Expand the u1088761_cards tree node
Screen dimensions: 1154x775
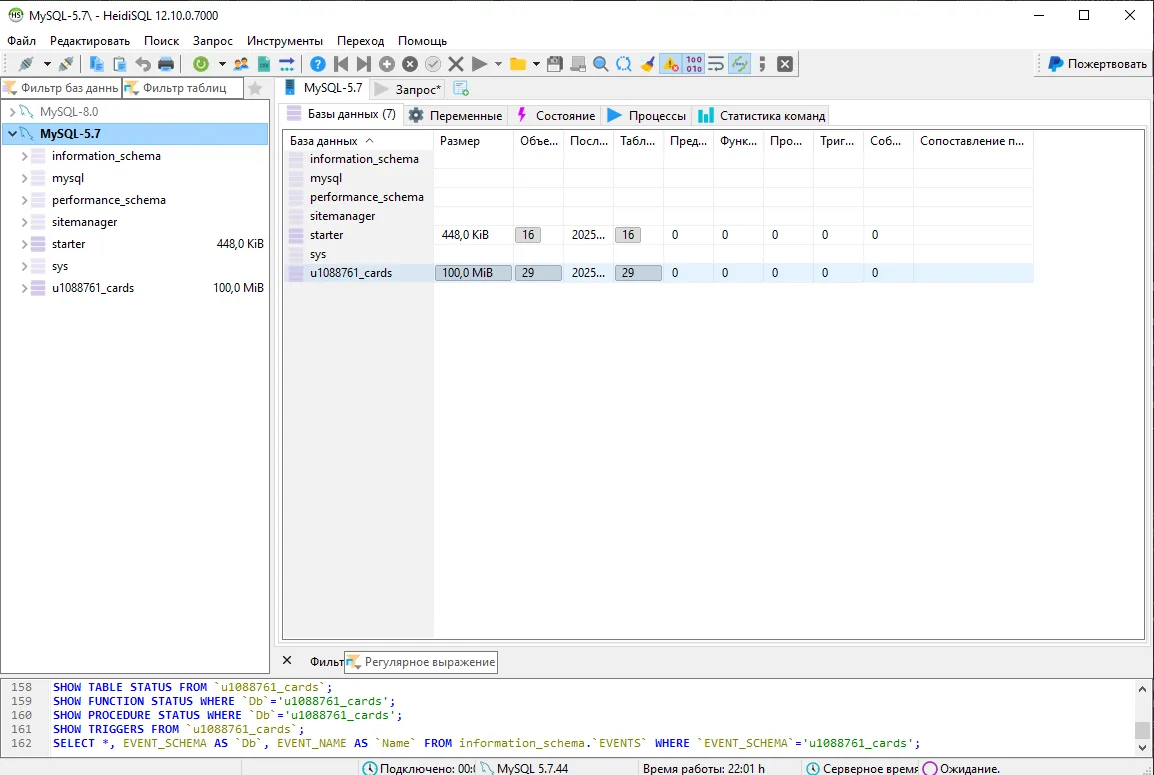[x=24, y=289]
